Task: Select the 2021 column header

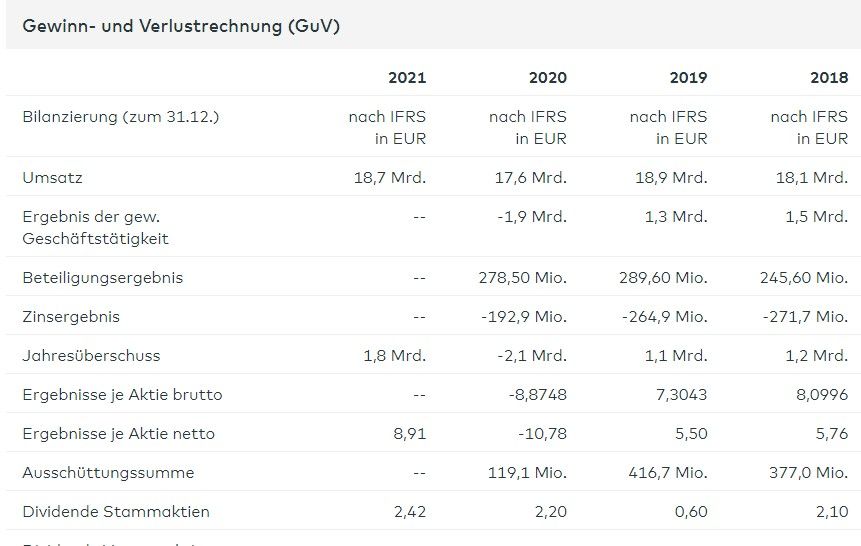Action: point(407,78)
